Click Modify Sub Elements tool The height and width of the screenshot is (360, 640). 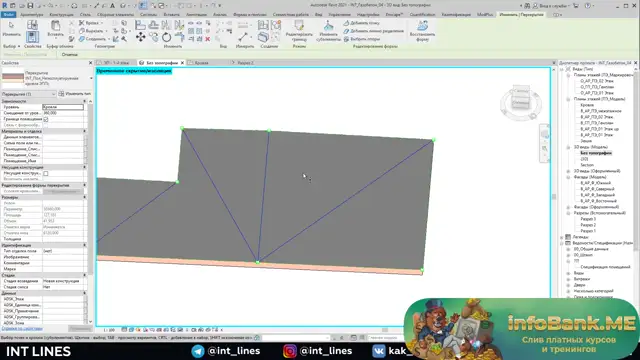(328, 31)
